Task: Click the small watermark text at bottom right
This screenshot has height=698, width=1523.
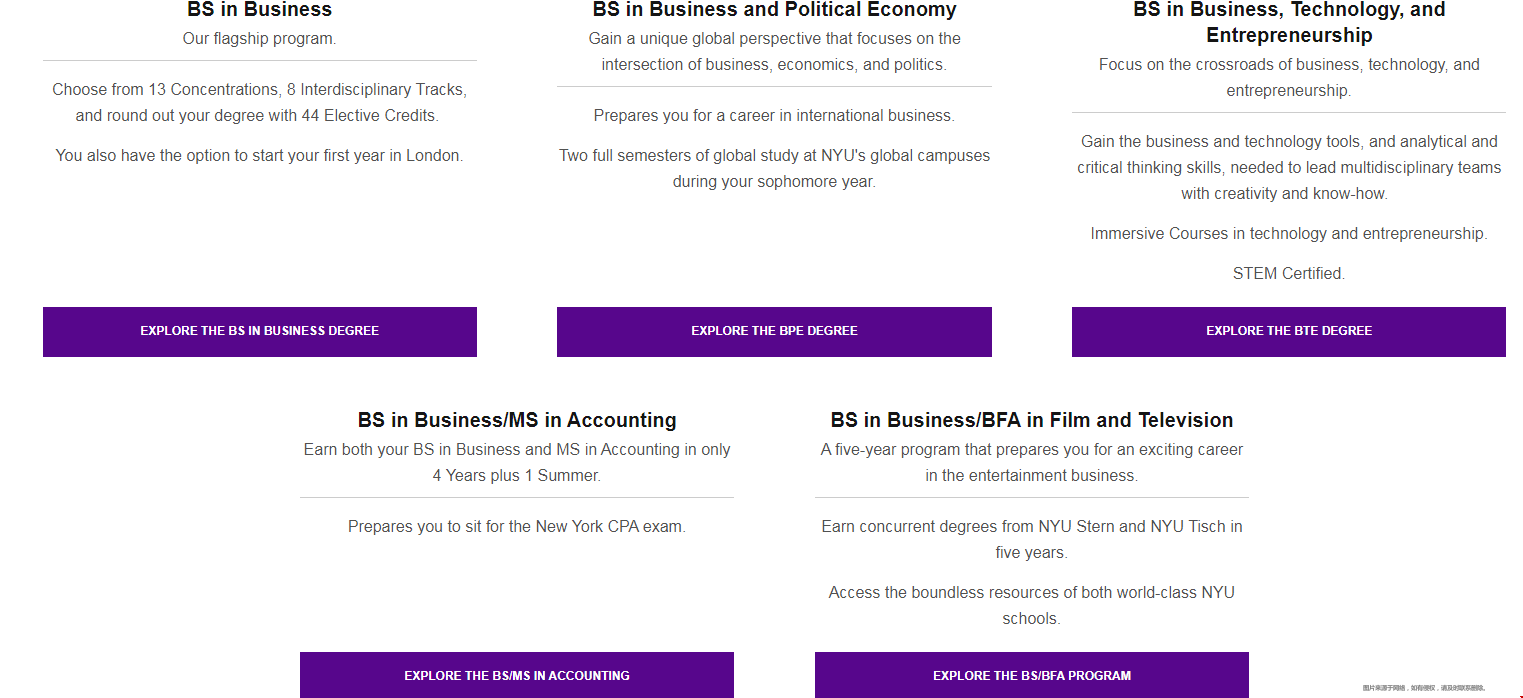Action: (x=1424, y=688)
